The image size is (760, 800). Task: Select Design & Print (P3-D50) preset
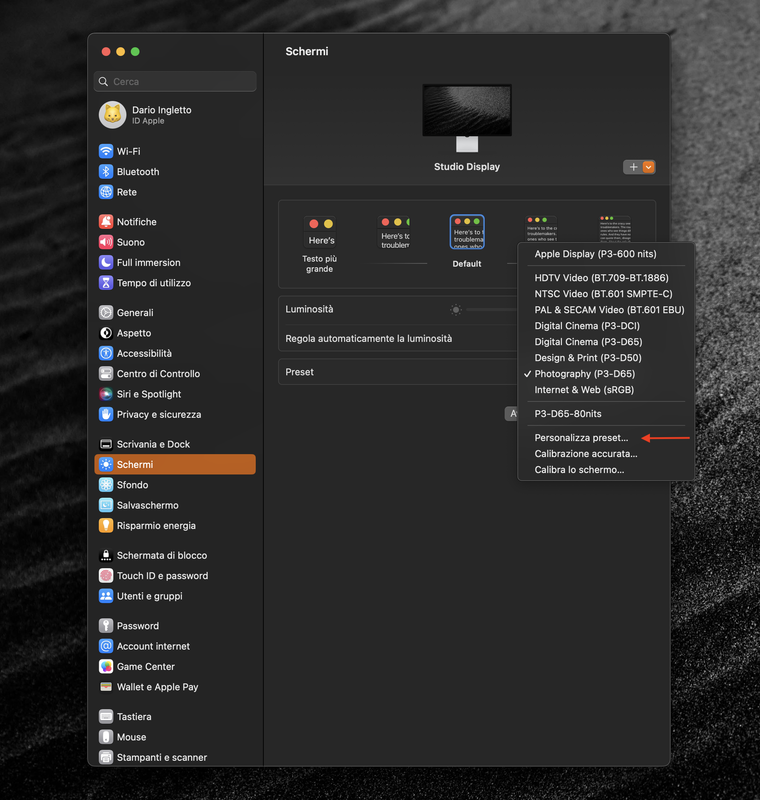point(606,358)
